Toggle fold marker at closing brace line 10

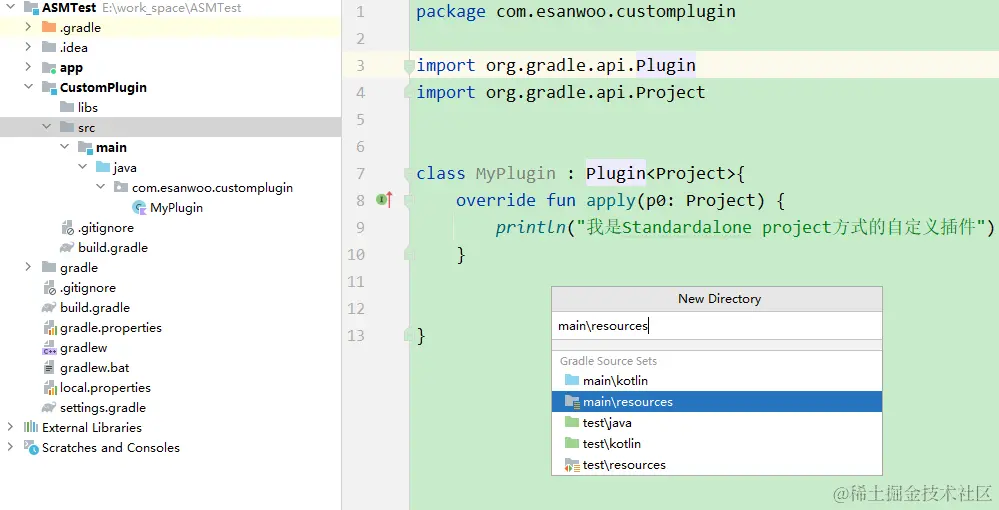point(409,254)
